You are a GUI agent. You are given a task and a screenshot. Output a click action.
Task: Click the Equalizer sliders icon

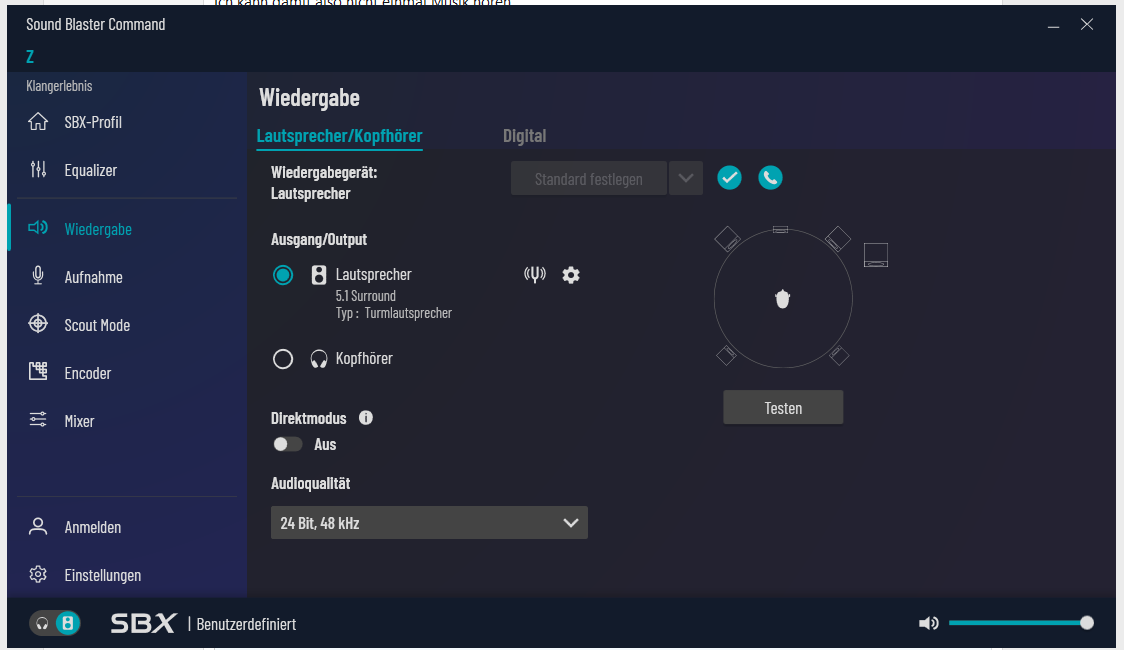click(x=38, y=170)
